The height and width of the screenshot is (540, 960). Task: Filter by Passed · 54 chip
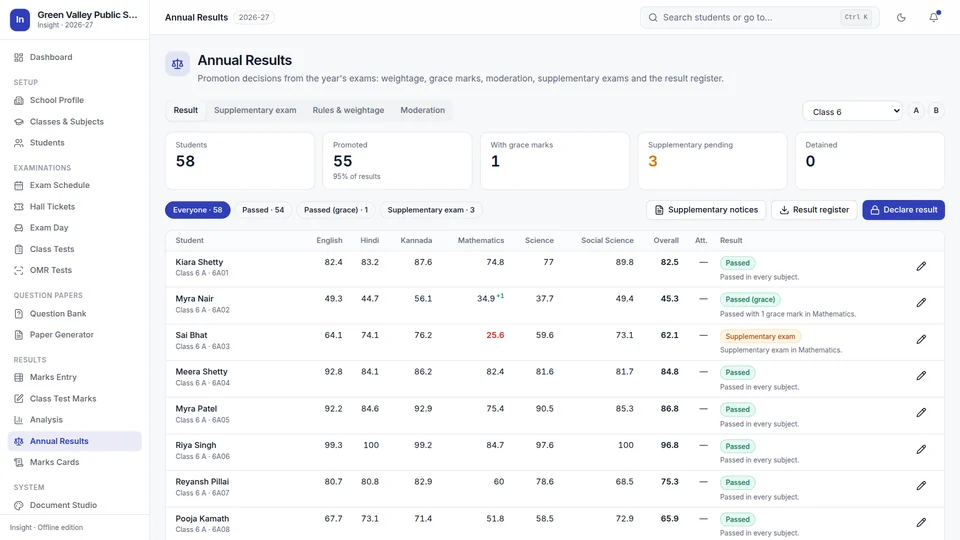(263, 210)
